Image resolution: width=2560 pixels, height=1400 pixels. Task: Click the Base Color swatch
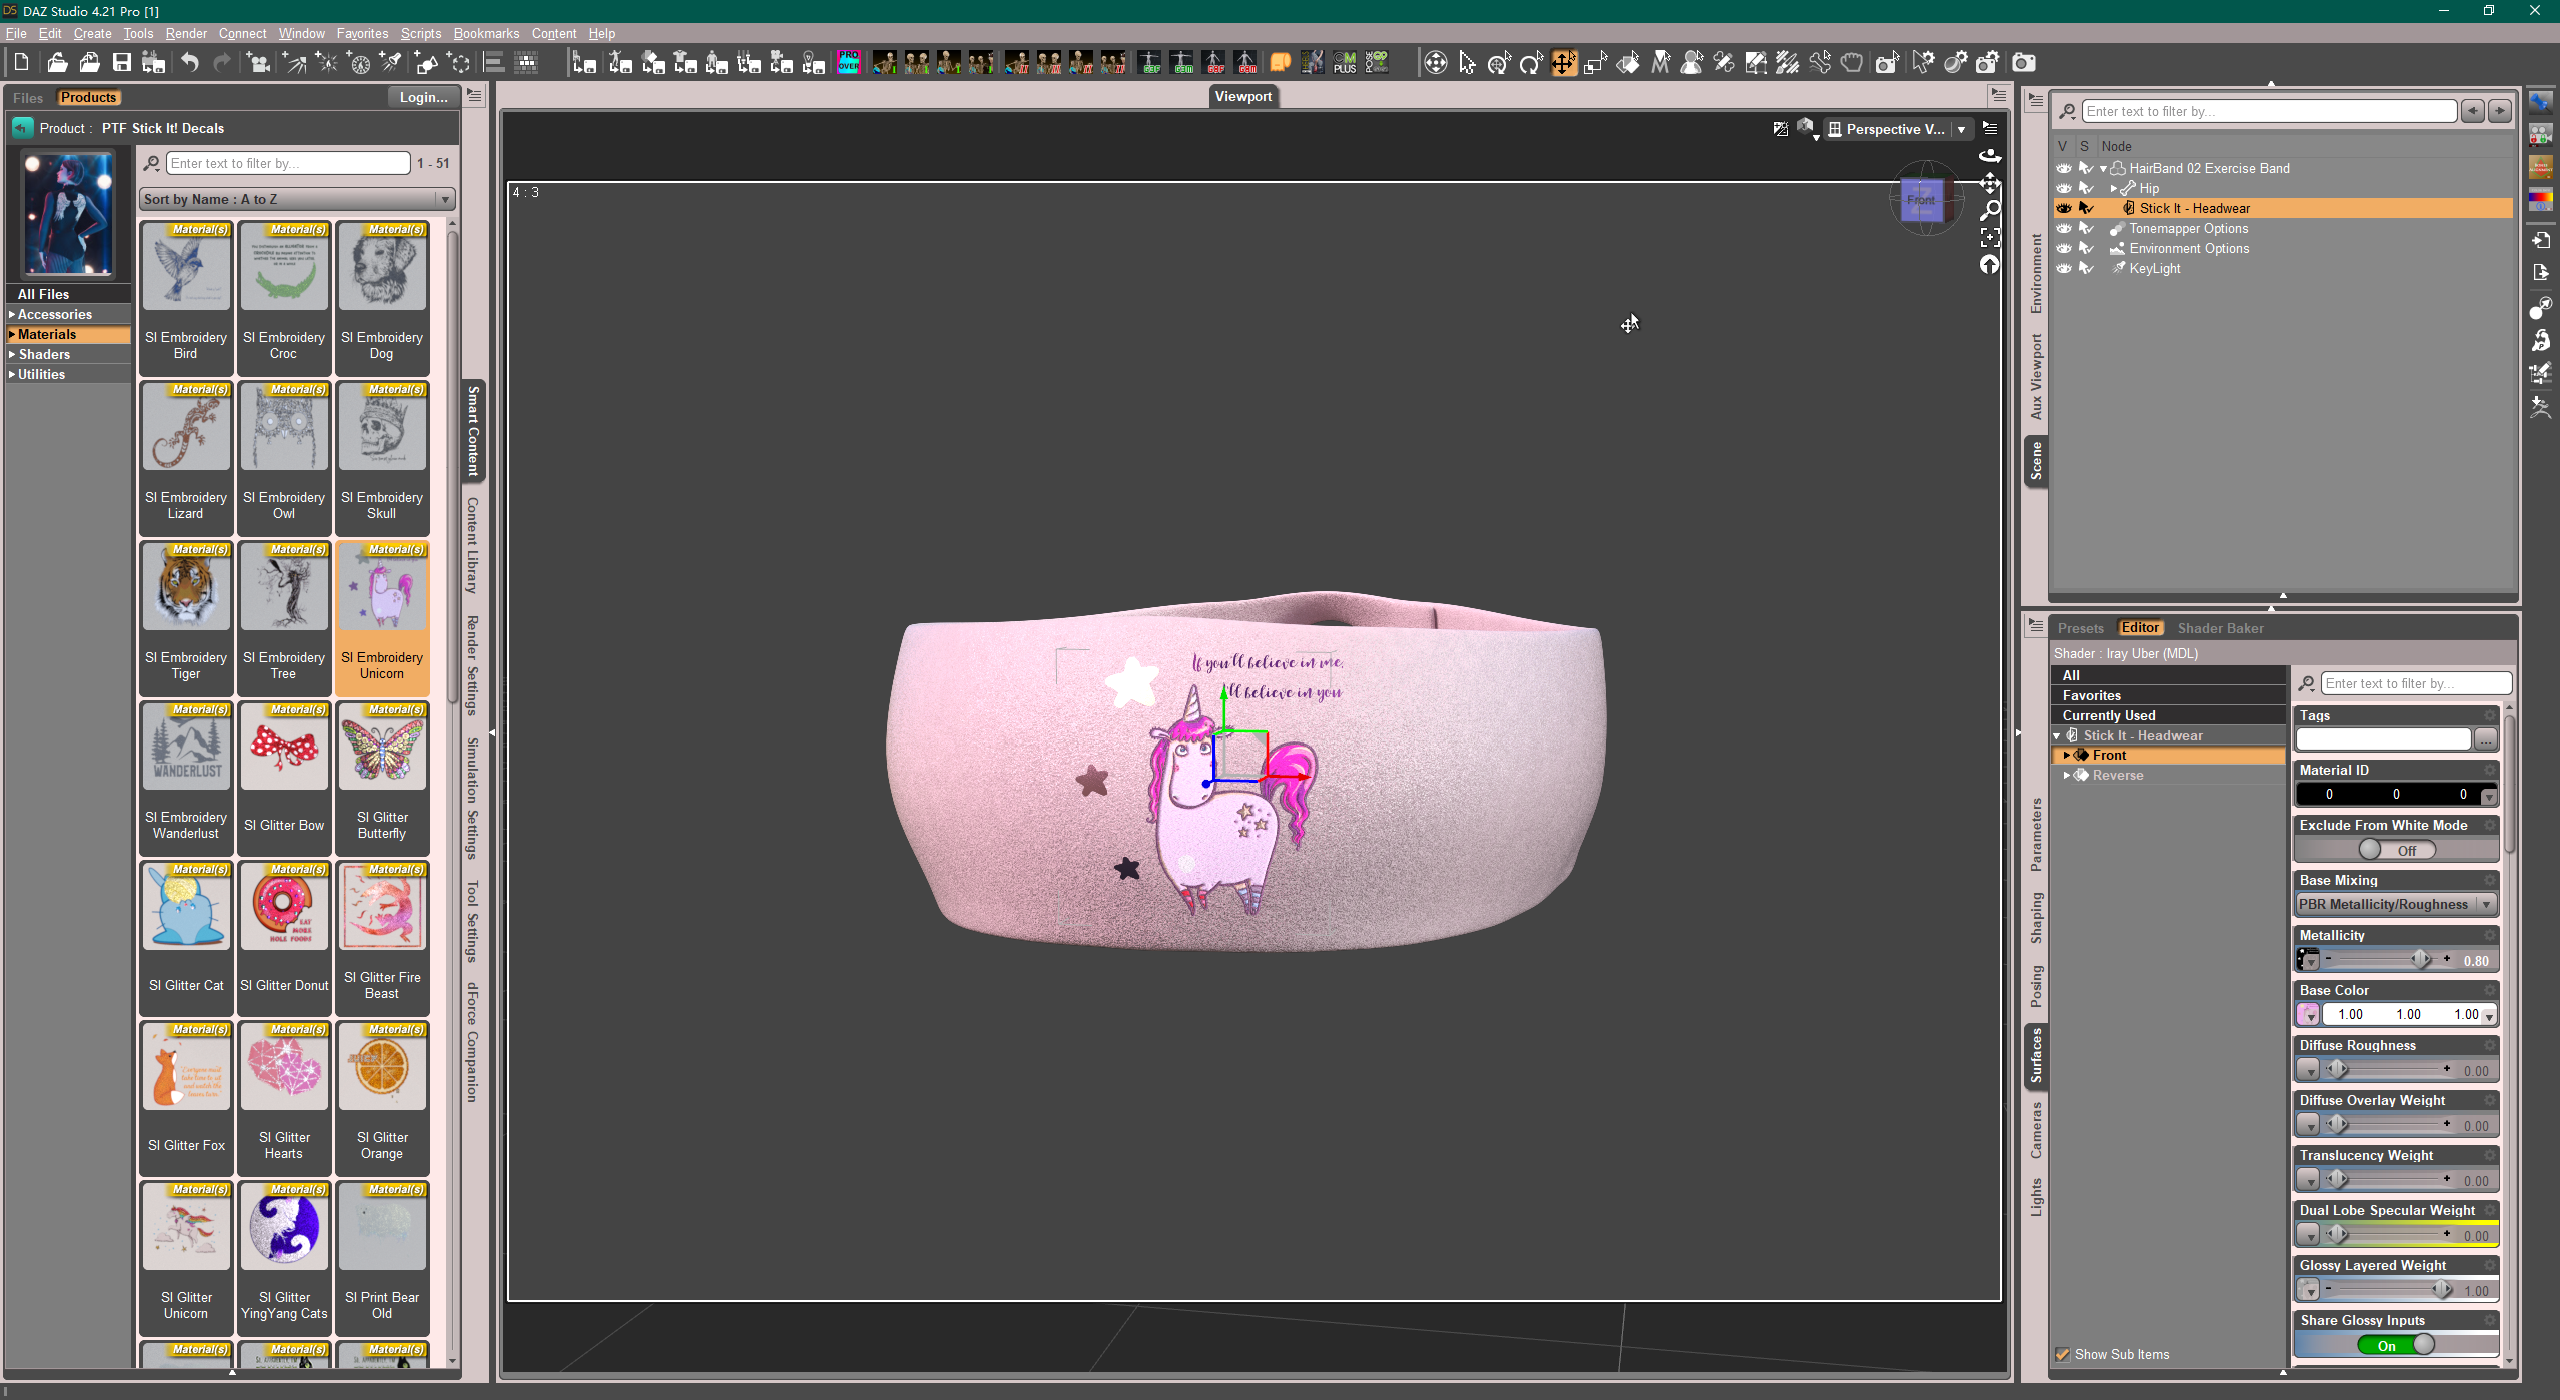coord(2307,1015)
